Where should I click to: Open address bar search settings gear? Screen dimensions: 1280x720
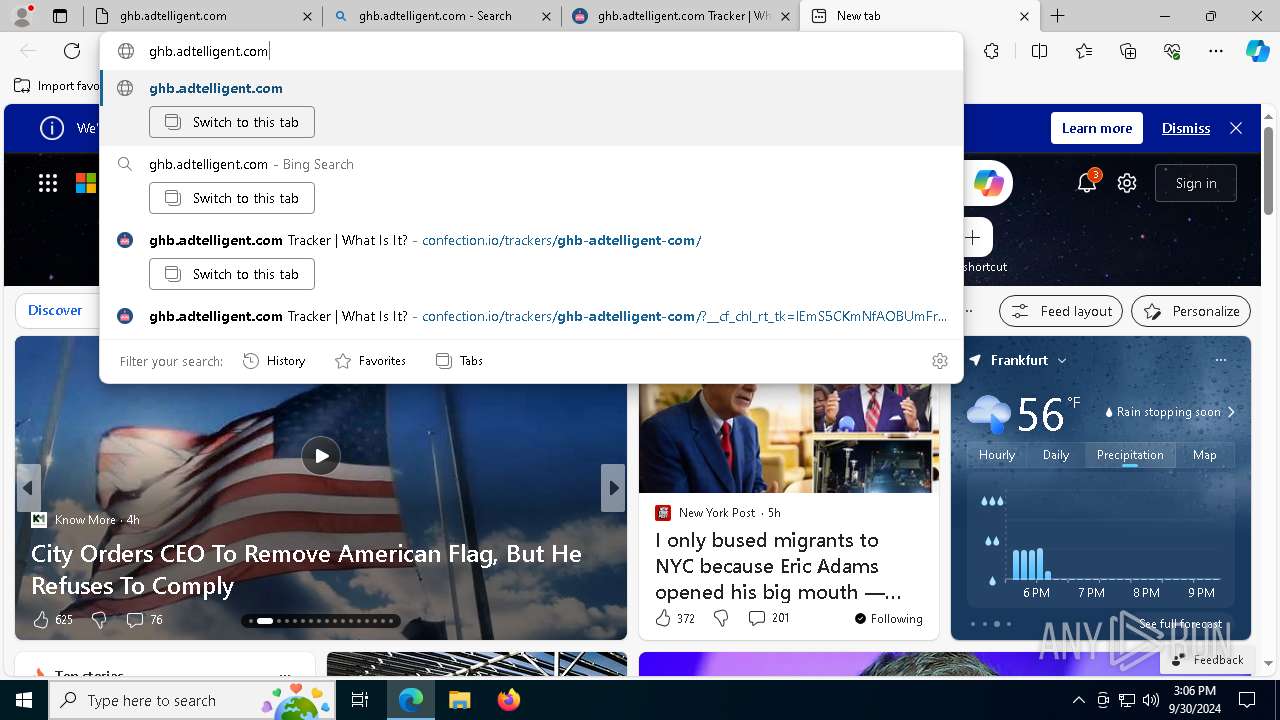[940, 361]
